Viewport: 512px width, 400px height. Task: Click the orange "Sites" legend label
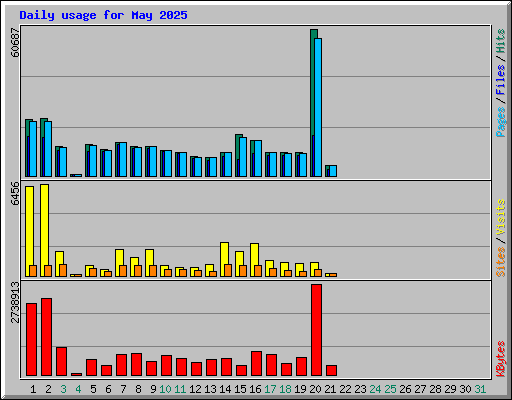pos(501,262)
